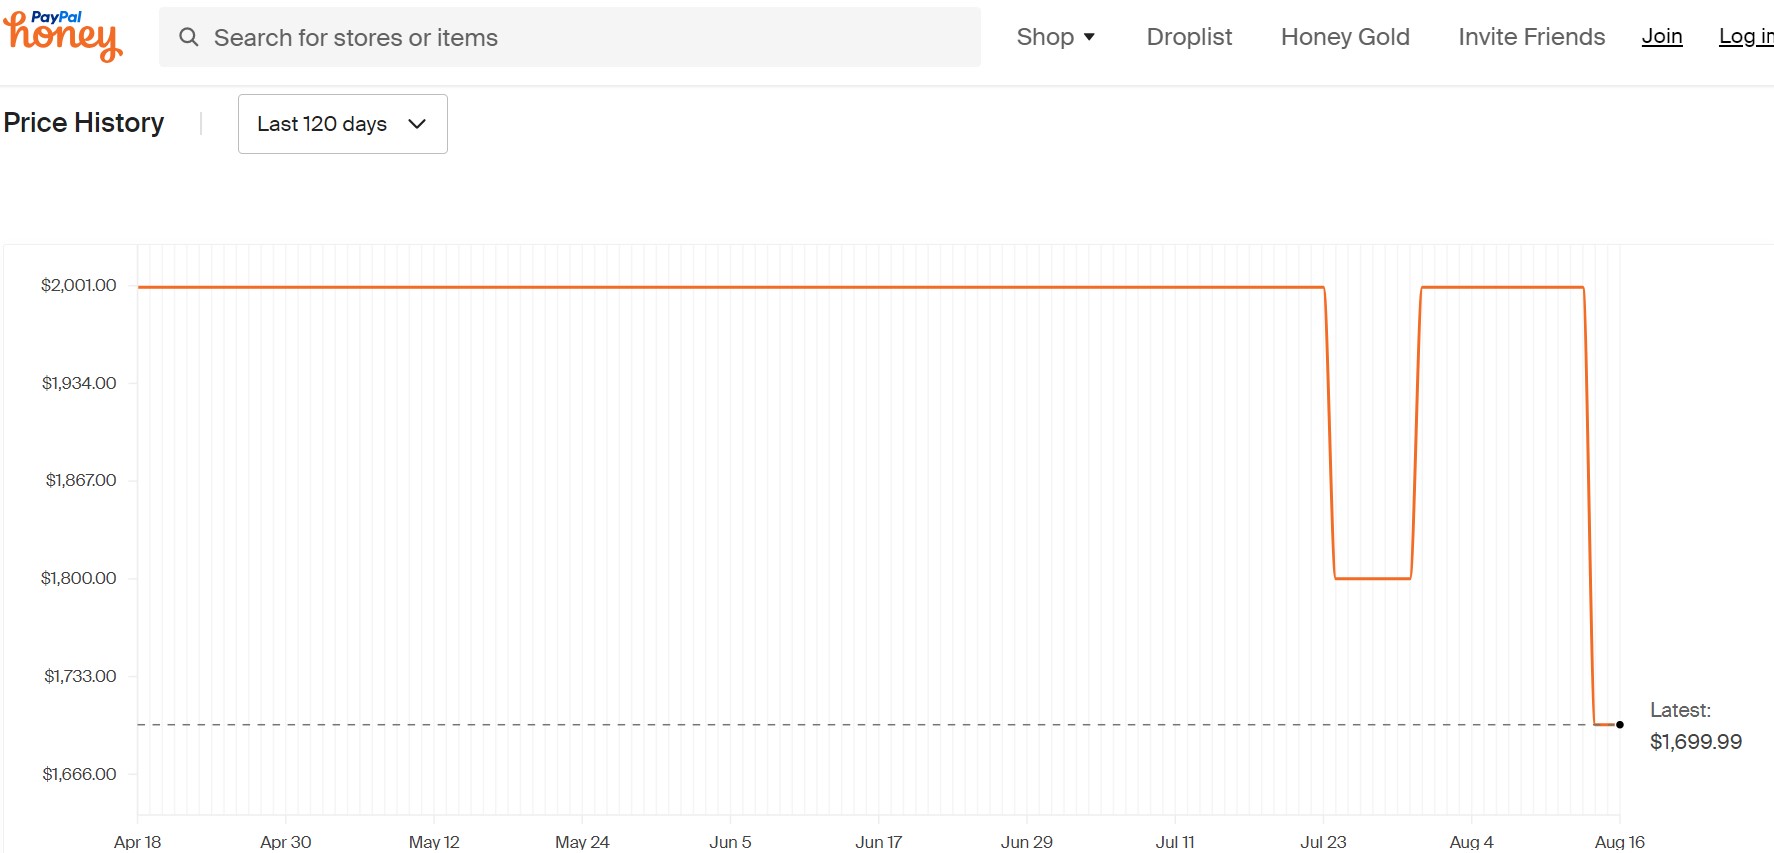Viewport: 1774px width, 853px height.
Task: Click the Apr 18 date label on axis
Action: [137, 842]
